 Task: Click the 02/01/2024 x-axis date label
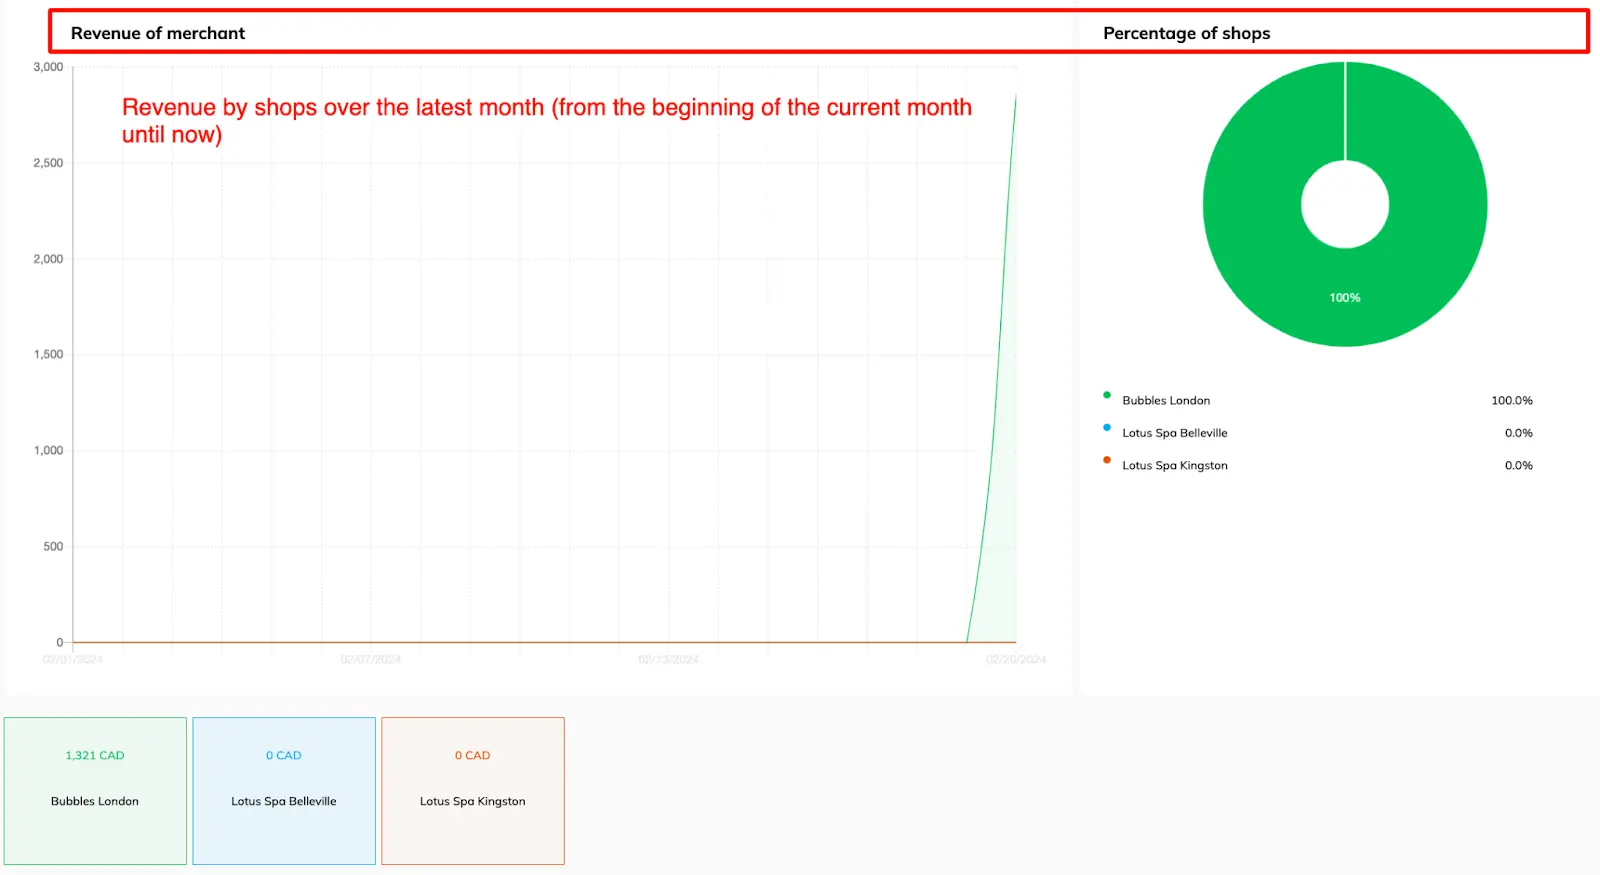click(x=73, y=660)
